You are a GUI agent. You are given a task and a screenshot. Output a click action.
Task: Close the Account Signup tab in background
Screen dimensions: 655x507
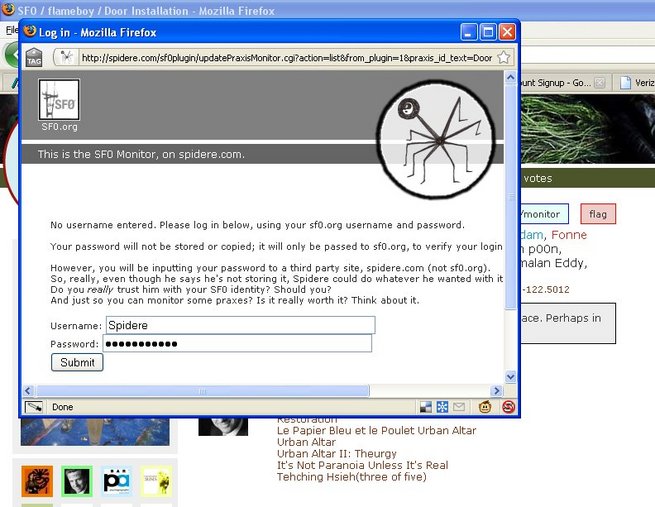(x=599, y=83)
